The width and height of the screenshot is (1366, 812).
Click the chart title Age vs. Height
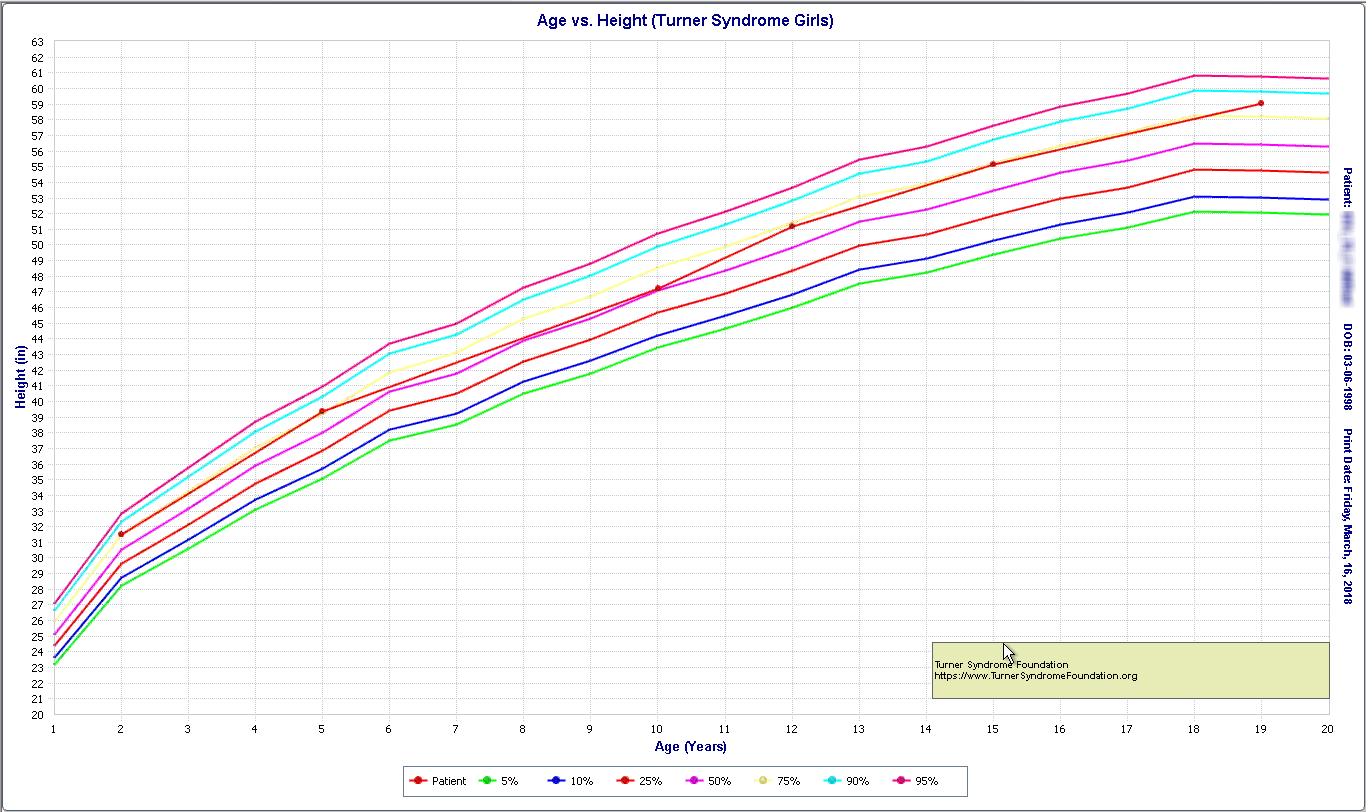pyautogui.click(x=685, y=20)
